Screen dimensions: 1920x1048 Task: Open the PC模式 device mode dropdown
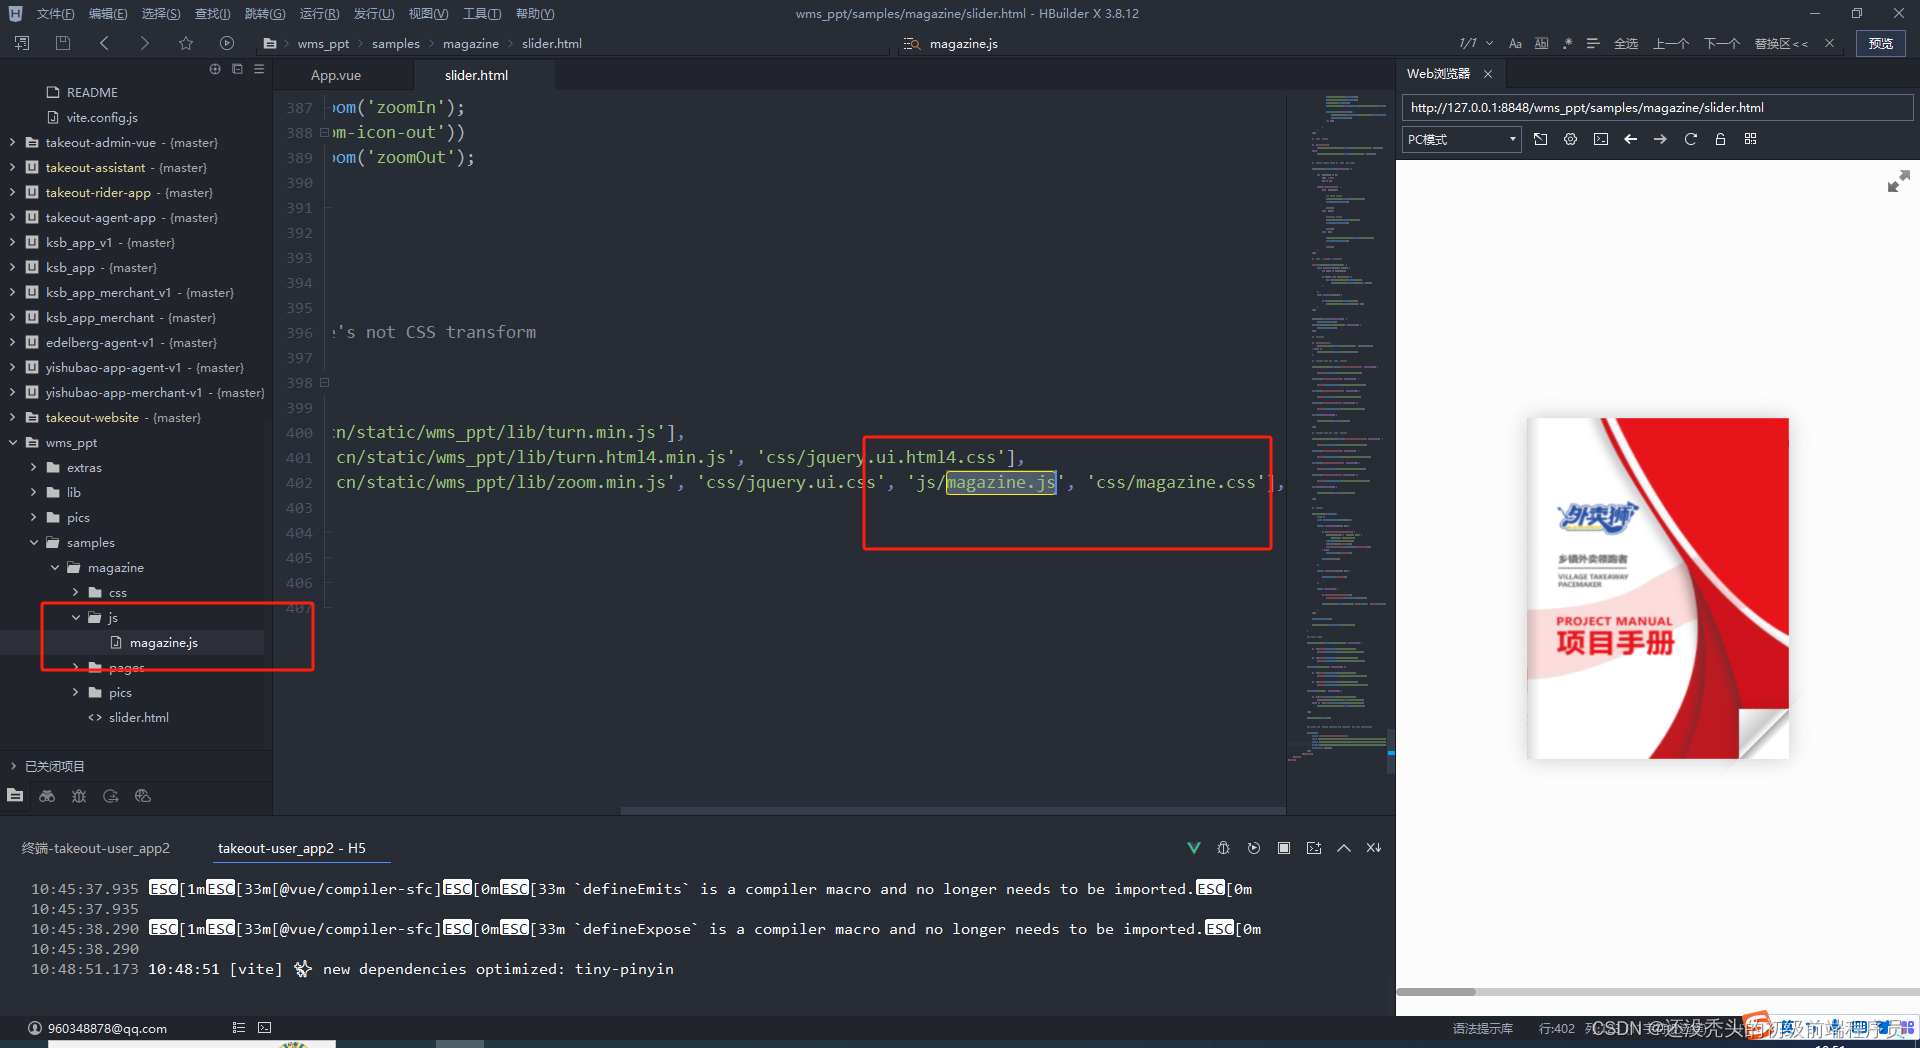point(1461,139)
